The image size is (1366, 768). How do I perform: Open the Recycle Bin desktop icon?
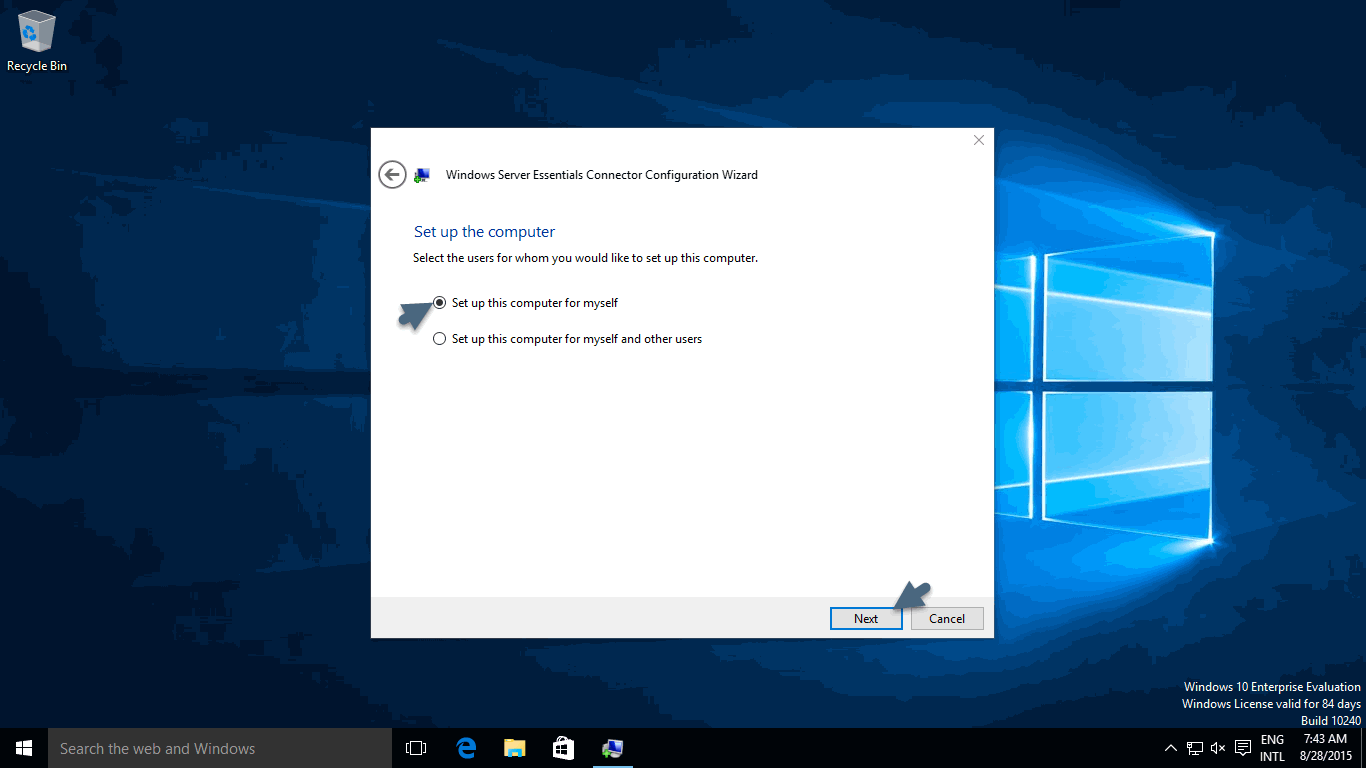pos(37,42)
